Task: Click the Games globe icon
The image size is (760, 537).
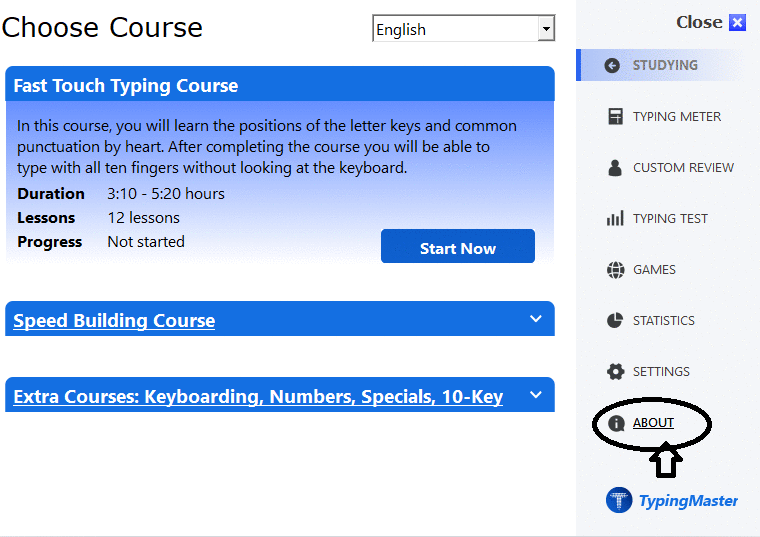Action: 615,270
